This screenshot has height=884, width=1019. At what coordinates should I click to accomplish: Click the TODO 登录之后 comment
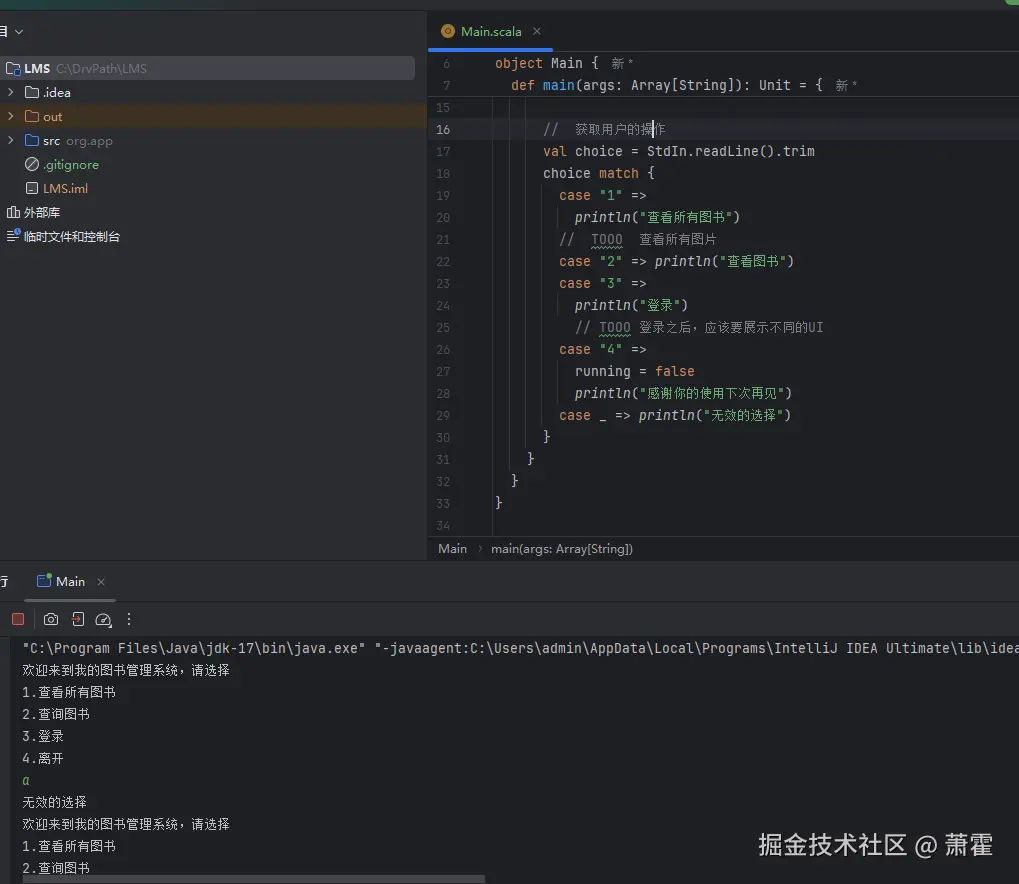[699, 327]
